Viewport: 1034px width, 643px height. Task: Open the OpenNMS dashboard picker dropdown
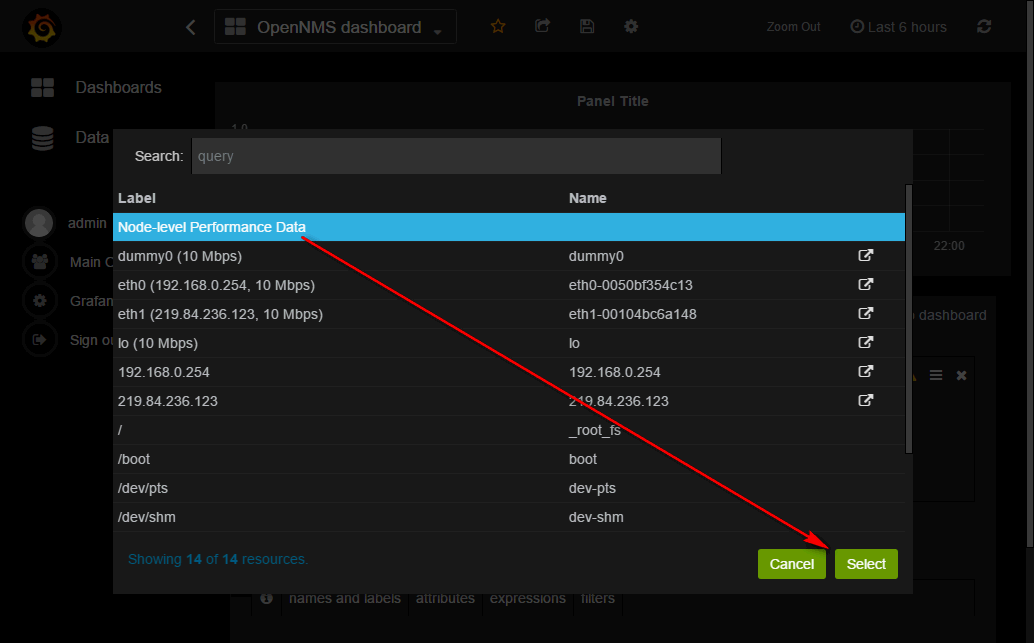[x=335, y=27]
